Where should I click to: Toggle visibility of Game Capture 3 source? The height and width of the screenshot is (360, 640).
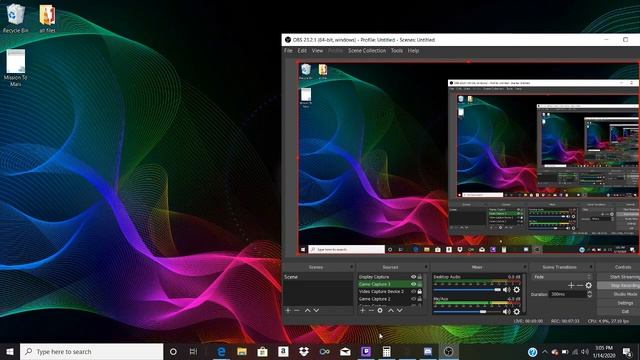coord(413,284)
